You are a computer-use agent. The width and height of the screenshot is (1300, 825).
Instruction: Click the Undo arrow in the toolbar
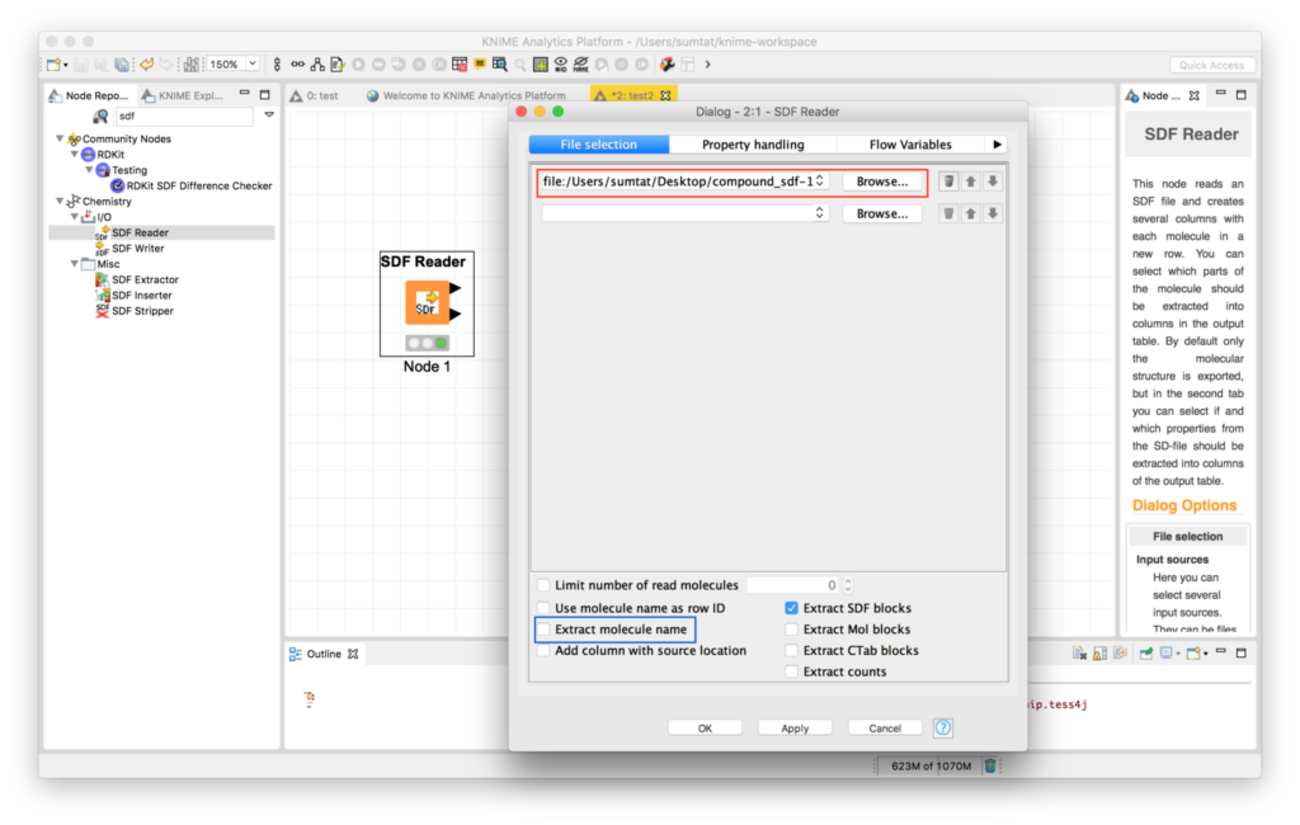coord(146,64)
